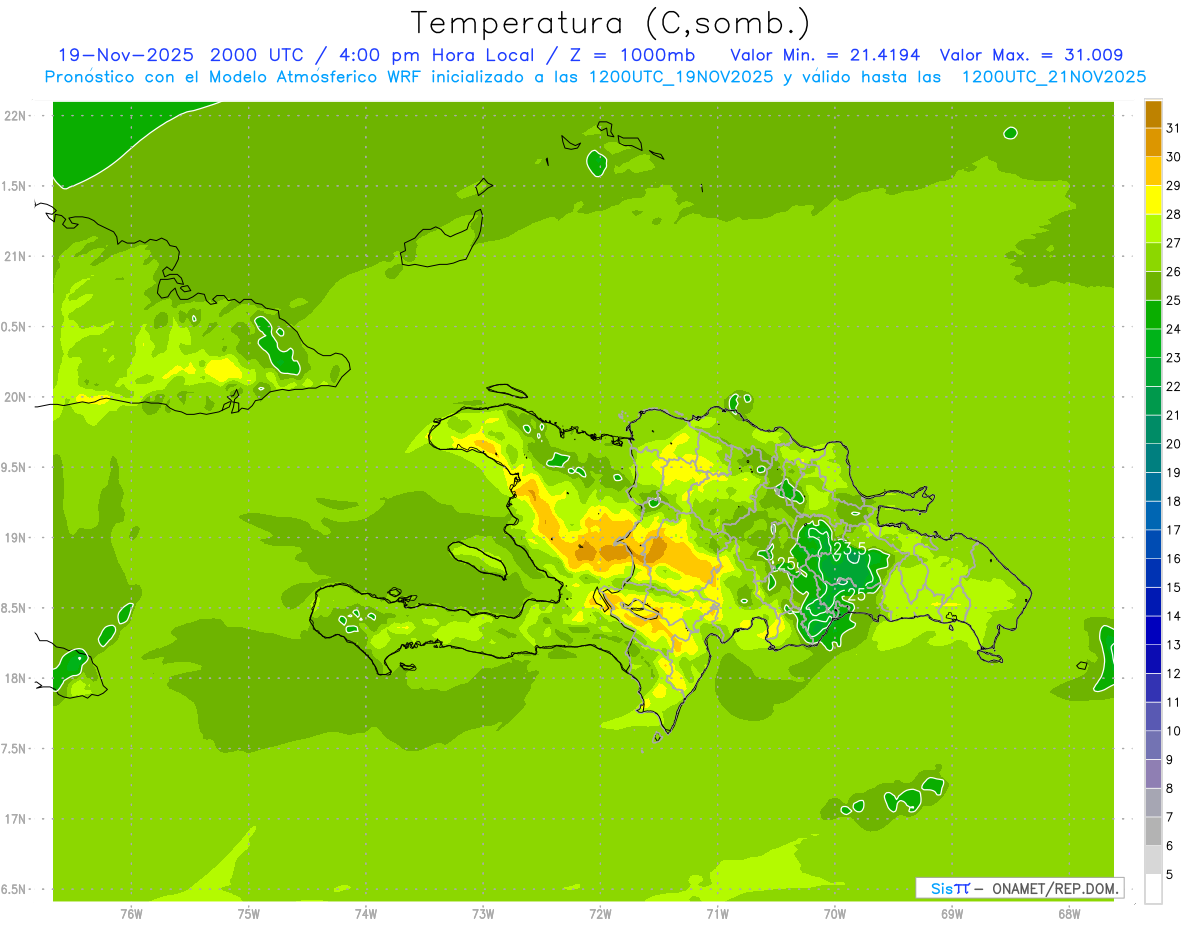
Task: Click the "18N" latitude axis label
Action: [x=15, y=678]
